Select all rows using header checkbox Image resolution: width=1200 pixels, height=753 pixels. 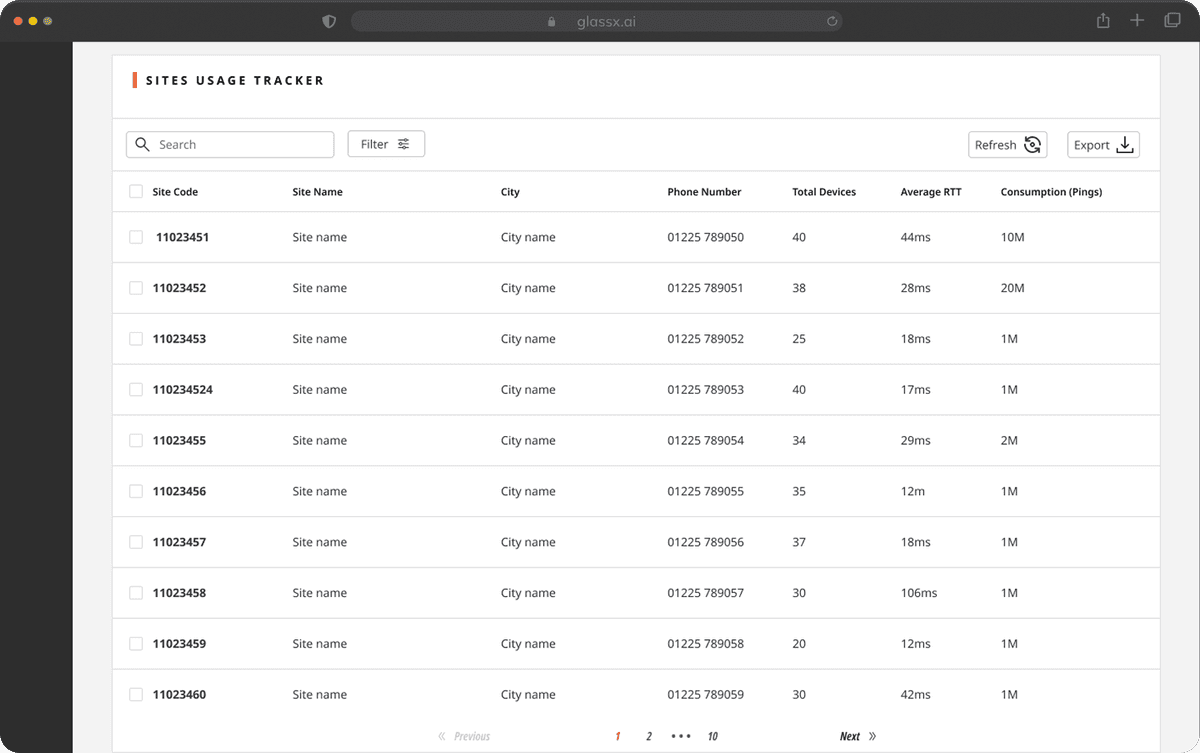[x=136, y=191]
